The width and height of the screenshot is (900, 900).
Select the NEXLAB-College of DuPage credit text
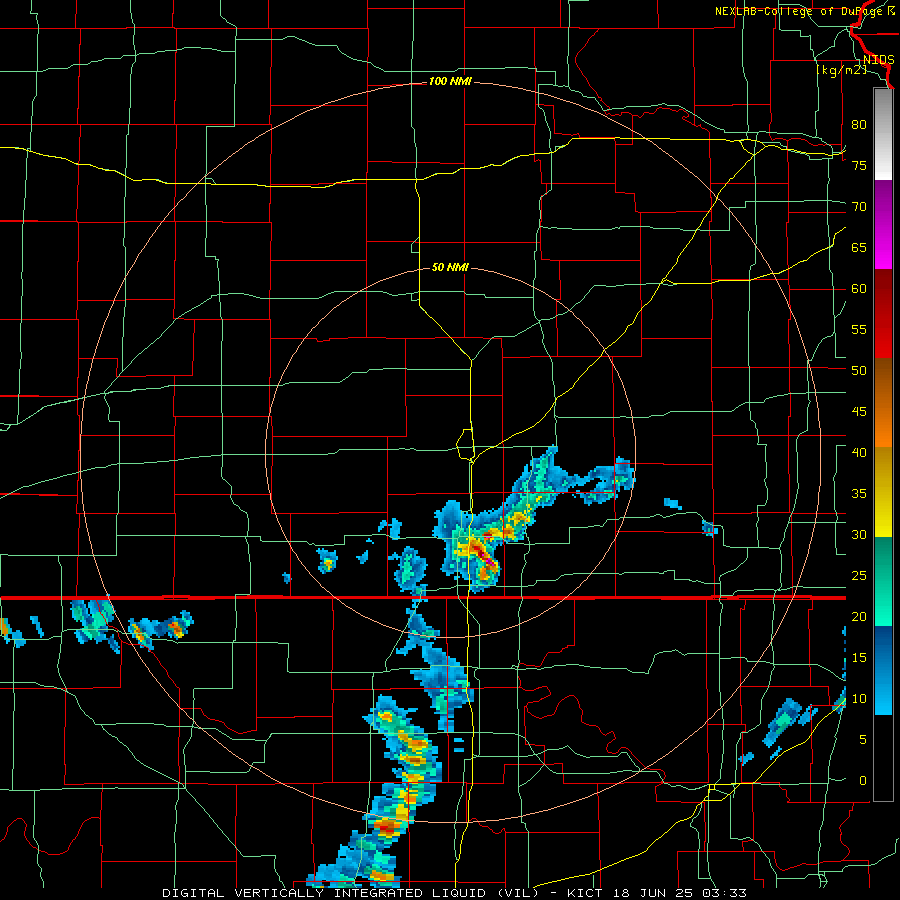pos(805,11)
